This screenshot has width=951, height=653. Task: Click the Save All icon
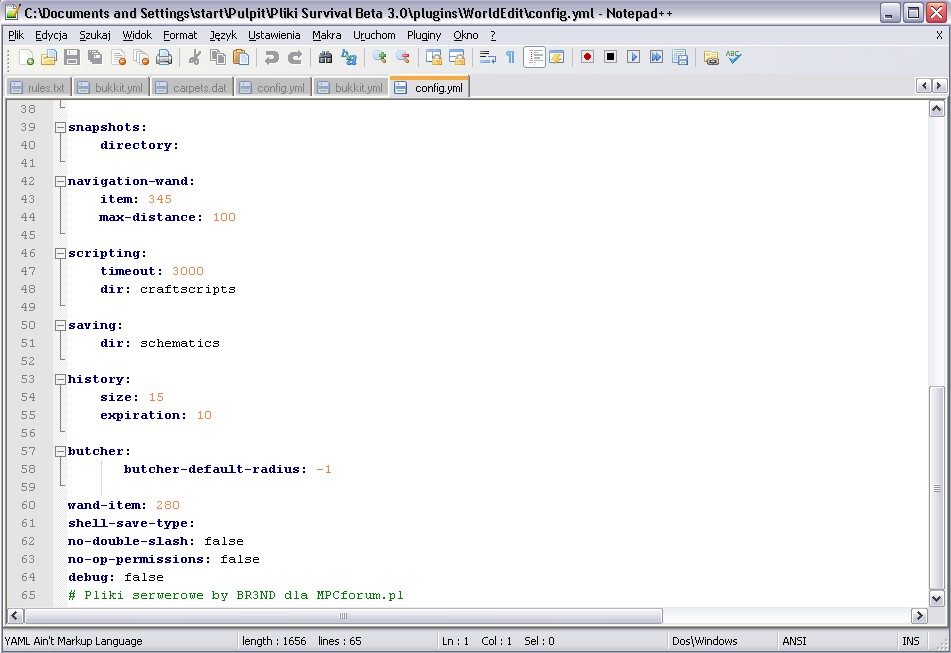click(95, 58)
